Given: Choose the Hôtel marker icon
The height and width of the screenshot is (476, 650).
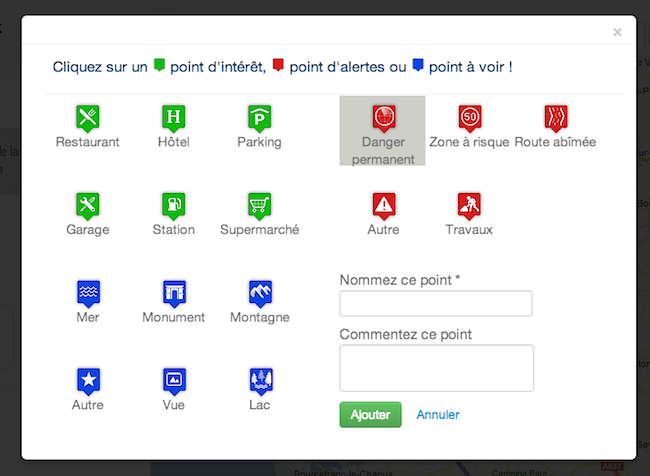Looking at the screenshot, I should 174,118.
